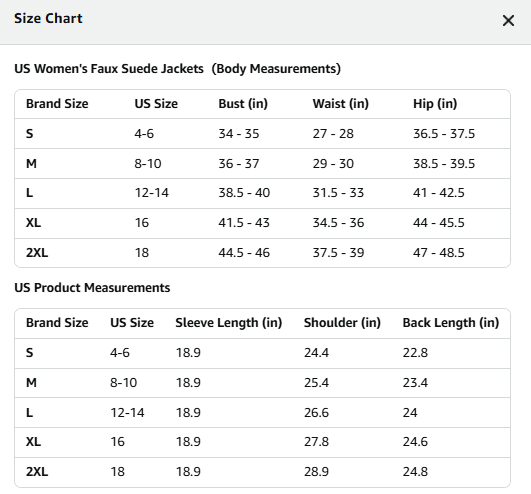The image size is (531, 494).
Task: Click the 41.5 - 43 bust value for XL
Action: point(244,222)
